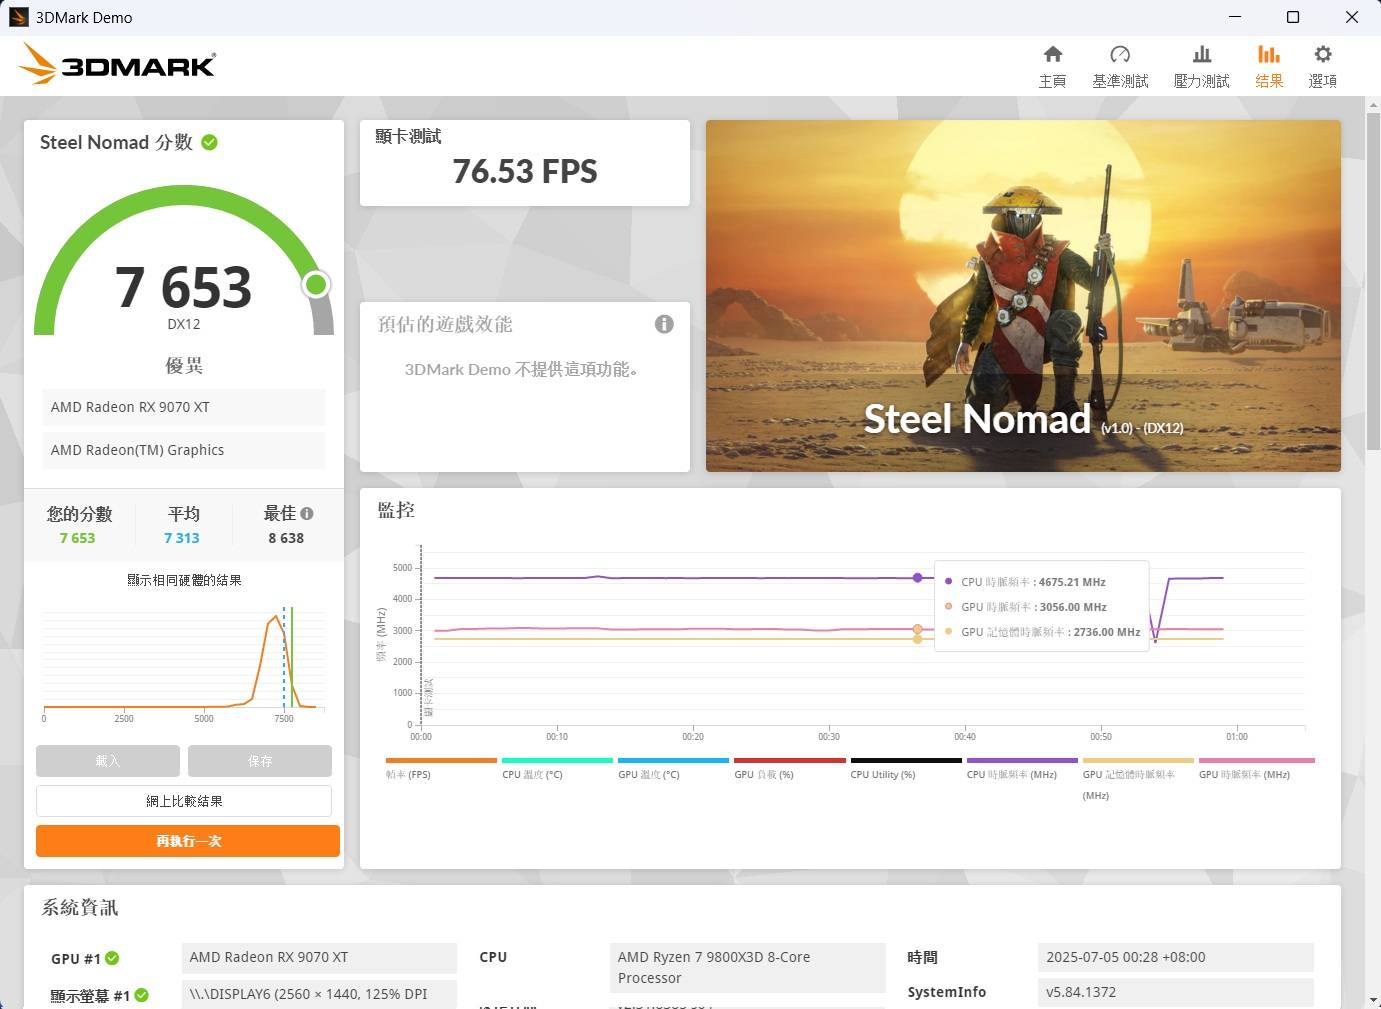Click the green marker on the score gauge
Viewport: 1381px width, 1009px height.
[316, 285]
